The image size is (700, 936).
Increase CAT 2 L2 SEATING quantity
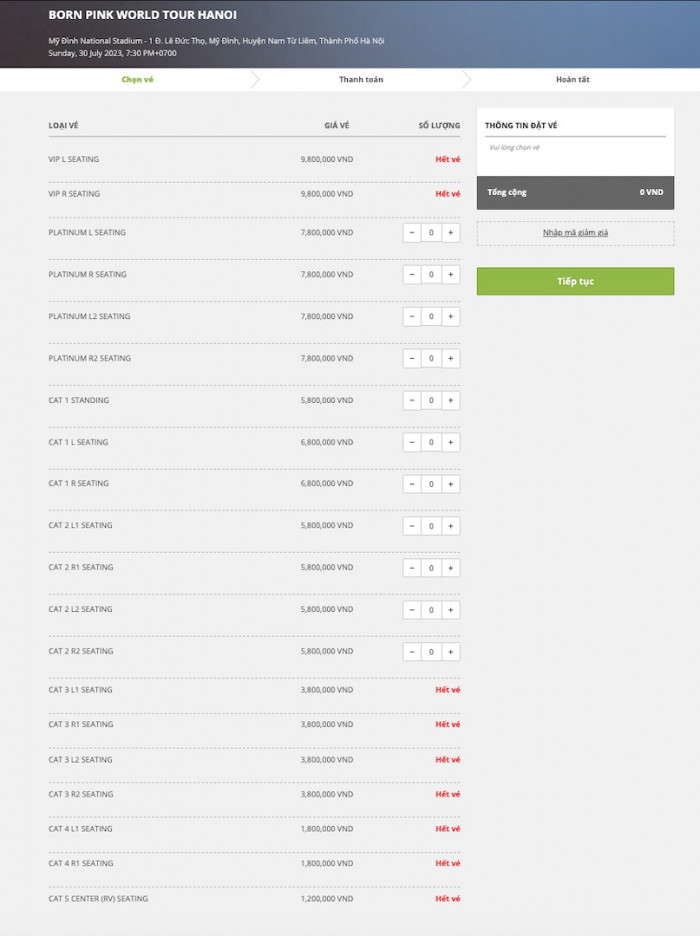[451, 610]
